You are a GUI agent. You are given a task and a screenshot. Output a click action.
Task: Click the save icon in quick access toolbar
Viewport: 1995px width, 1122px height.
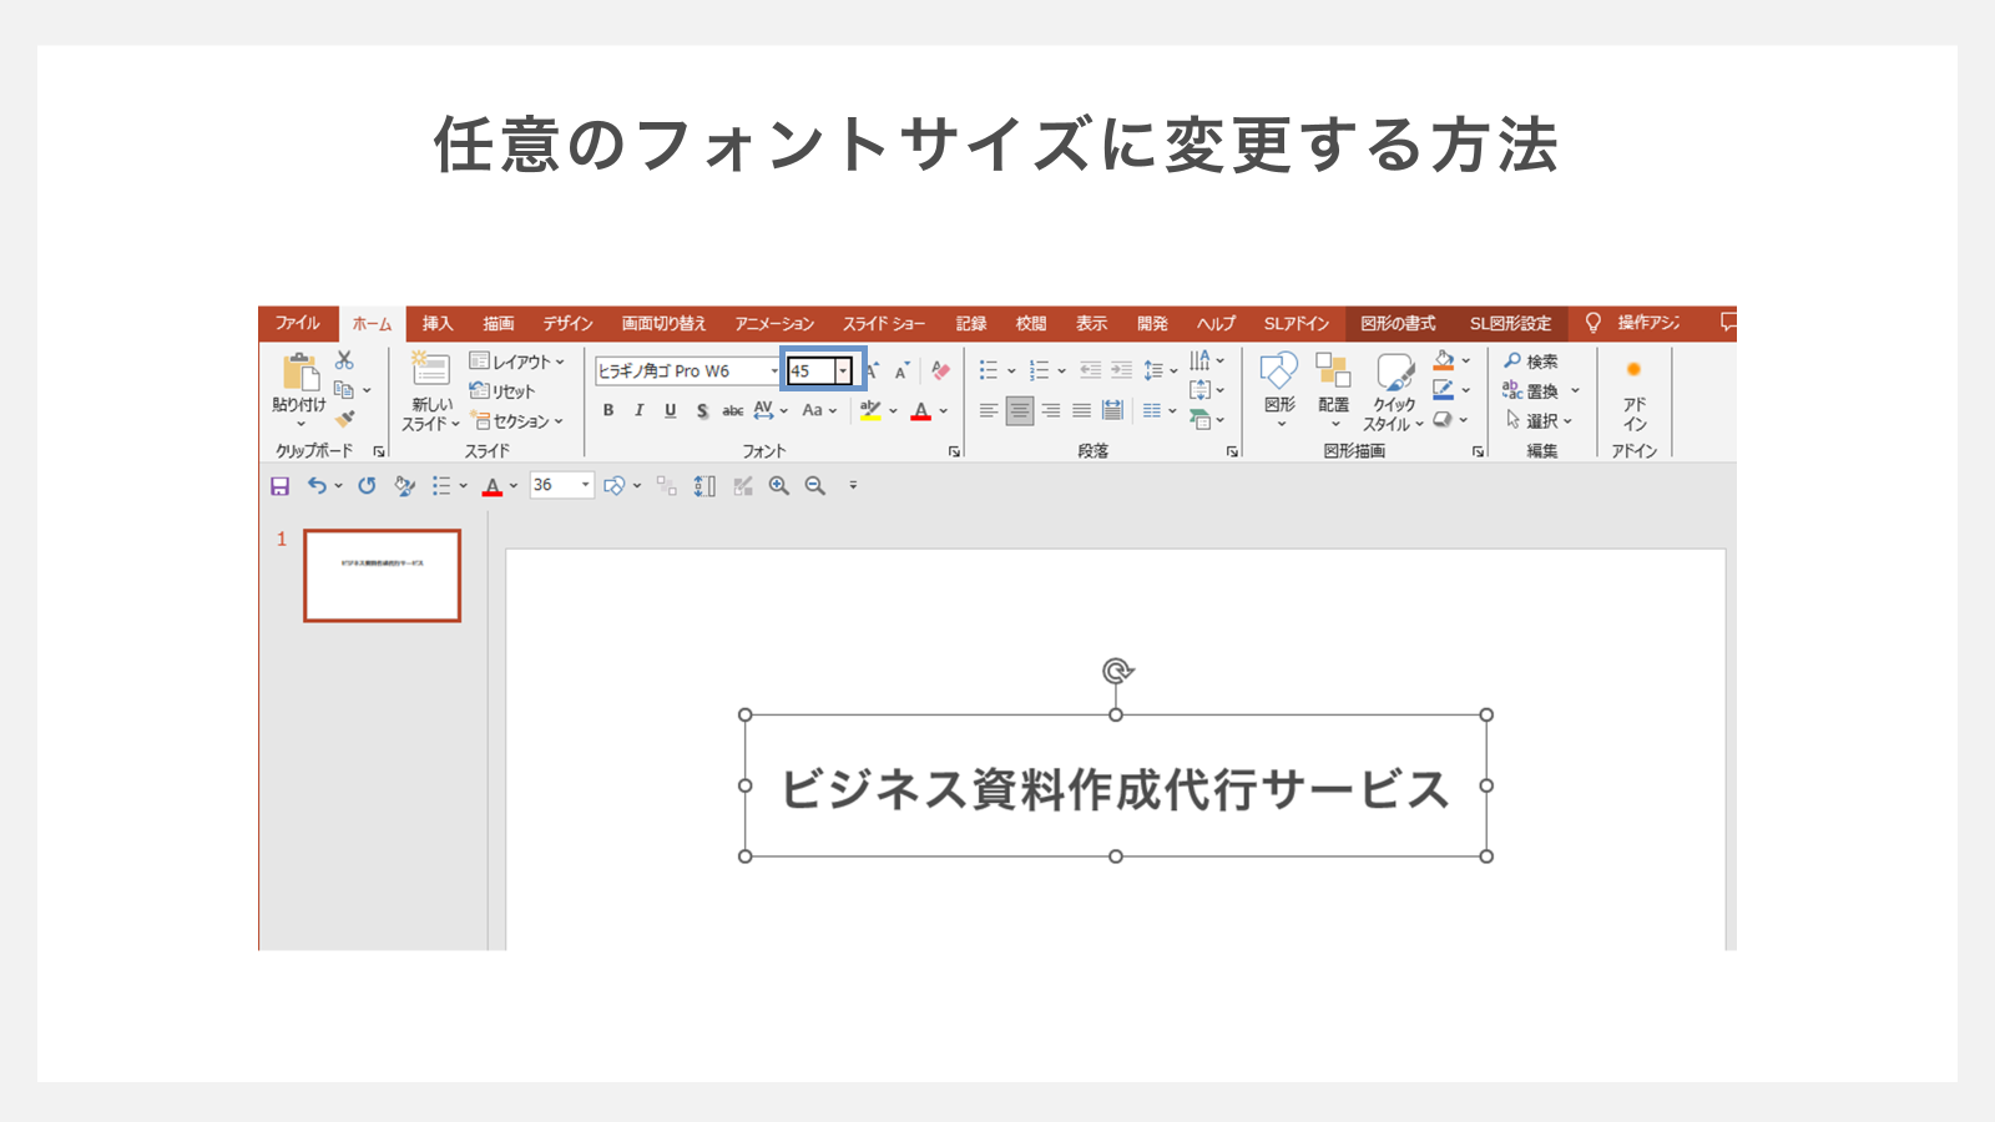(280, 486)
